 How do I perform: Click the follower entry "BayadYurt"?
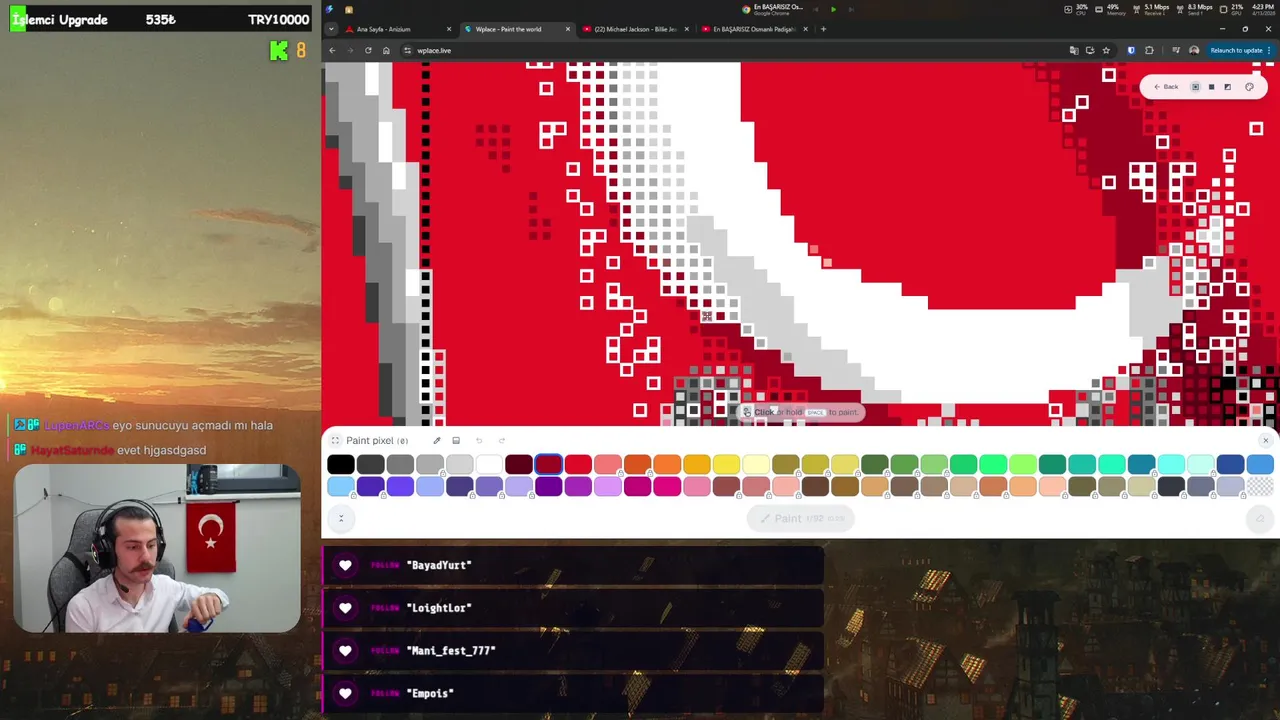click(572, 565)
